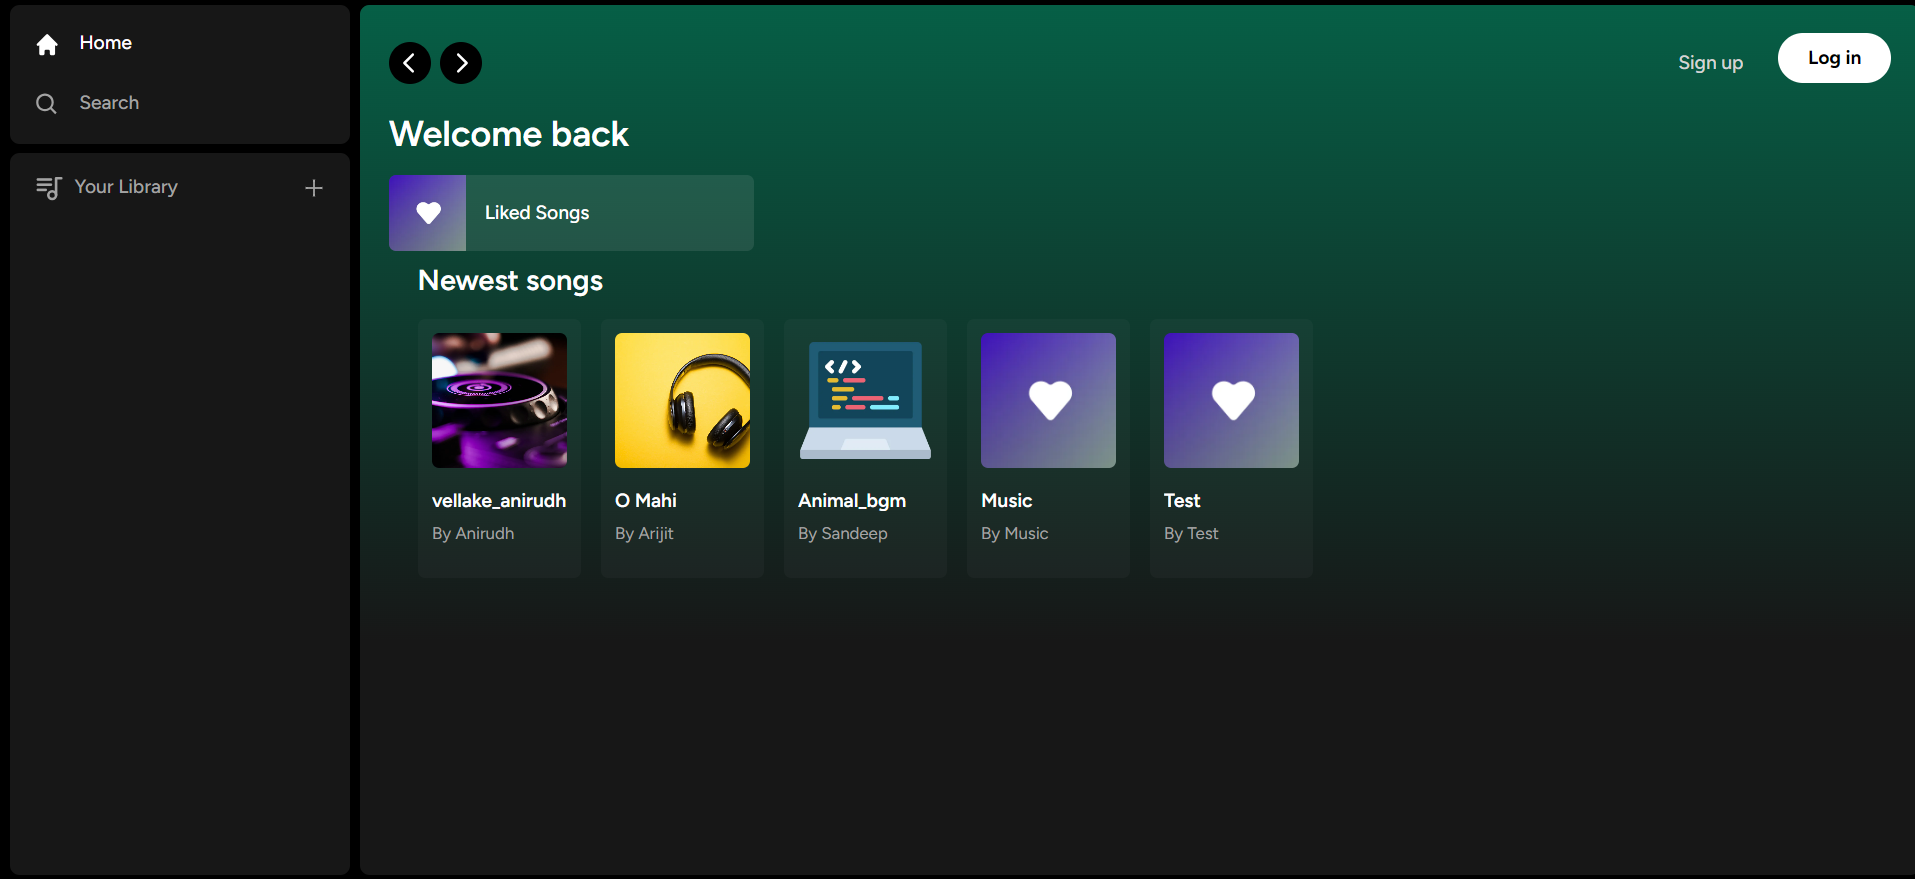The image size is (1915, 879).
Task: Select the Test heart cover
Action: click(x=1231, y=400)
